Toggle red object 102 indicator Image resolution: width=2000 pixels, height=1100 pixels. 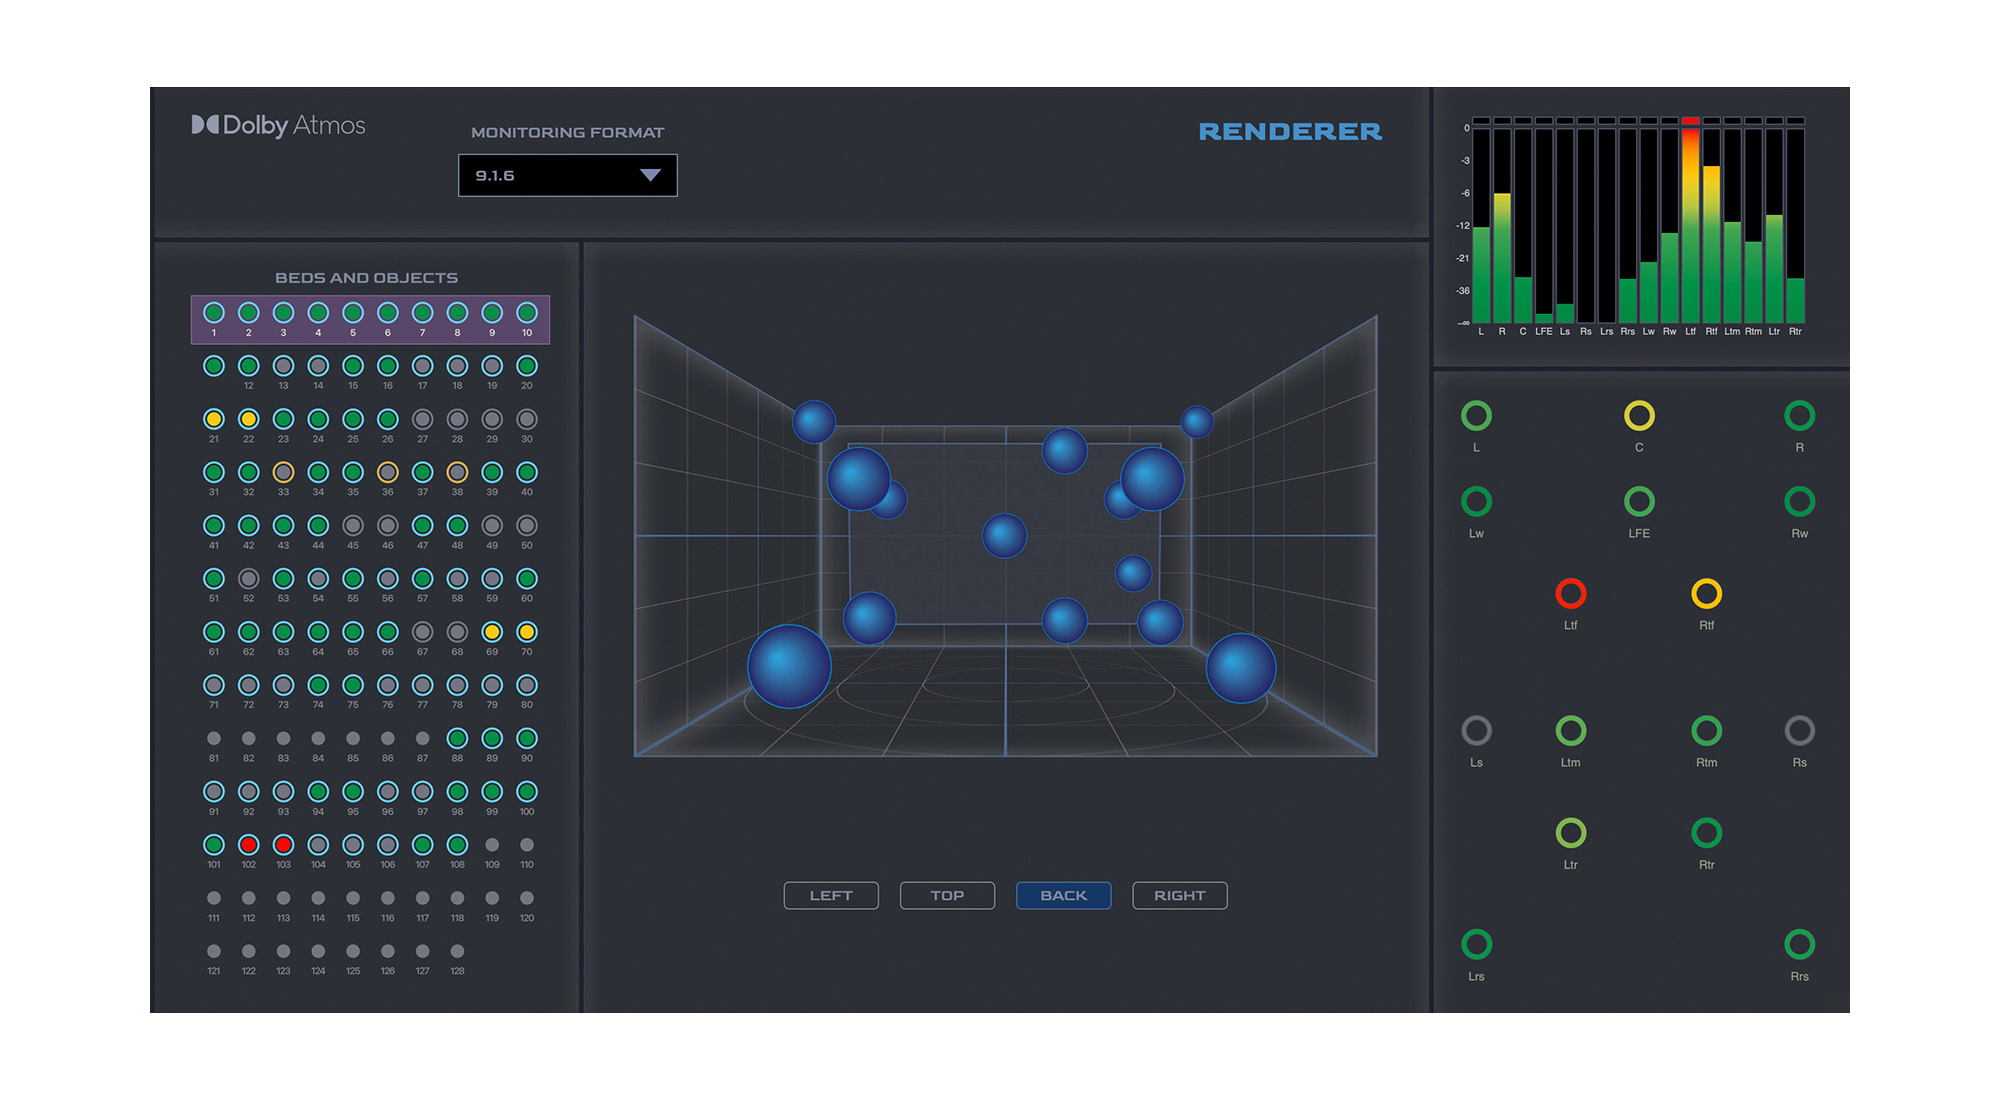pos(249,845)
